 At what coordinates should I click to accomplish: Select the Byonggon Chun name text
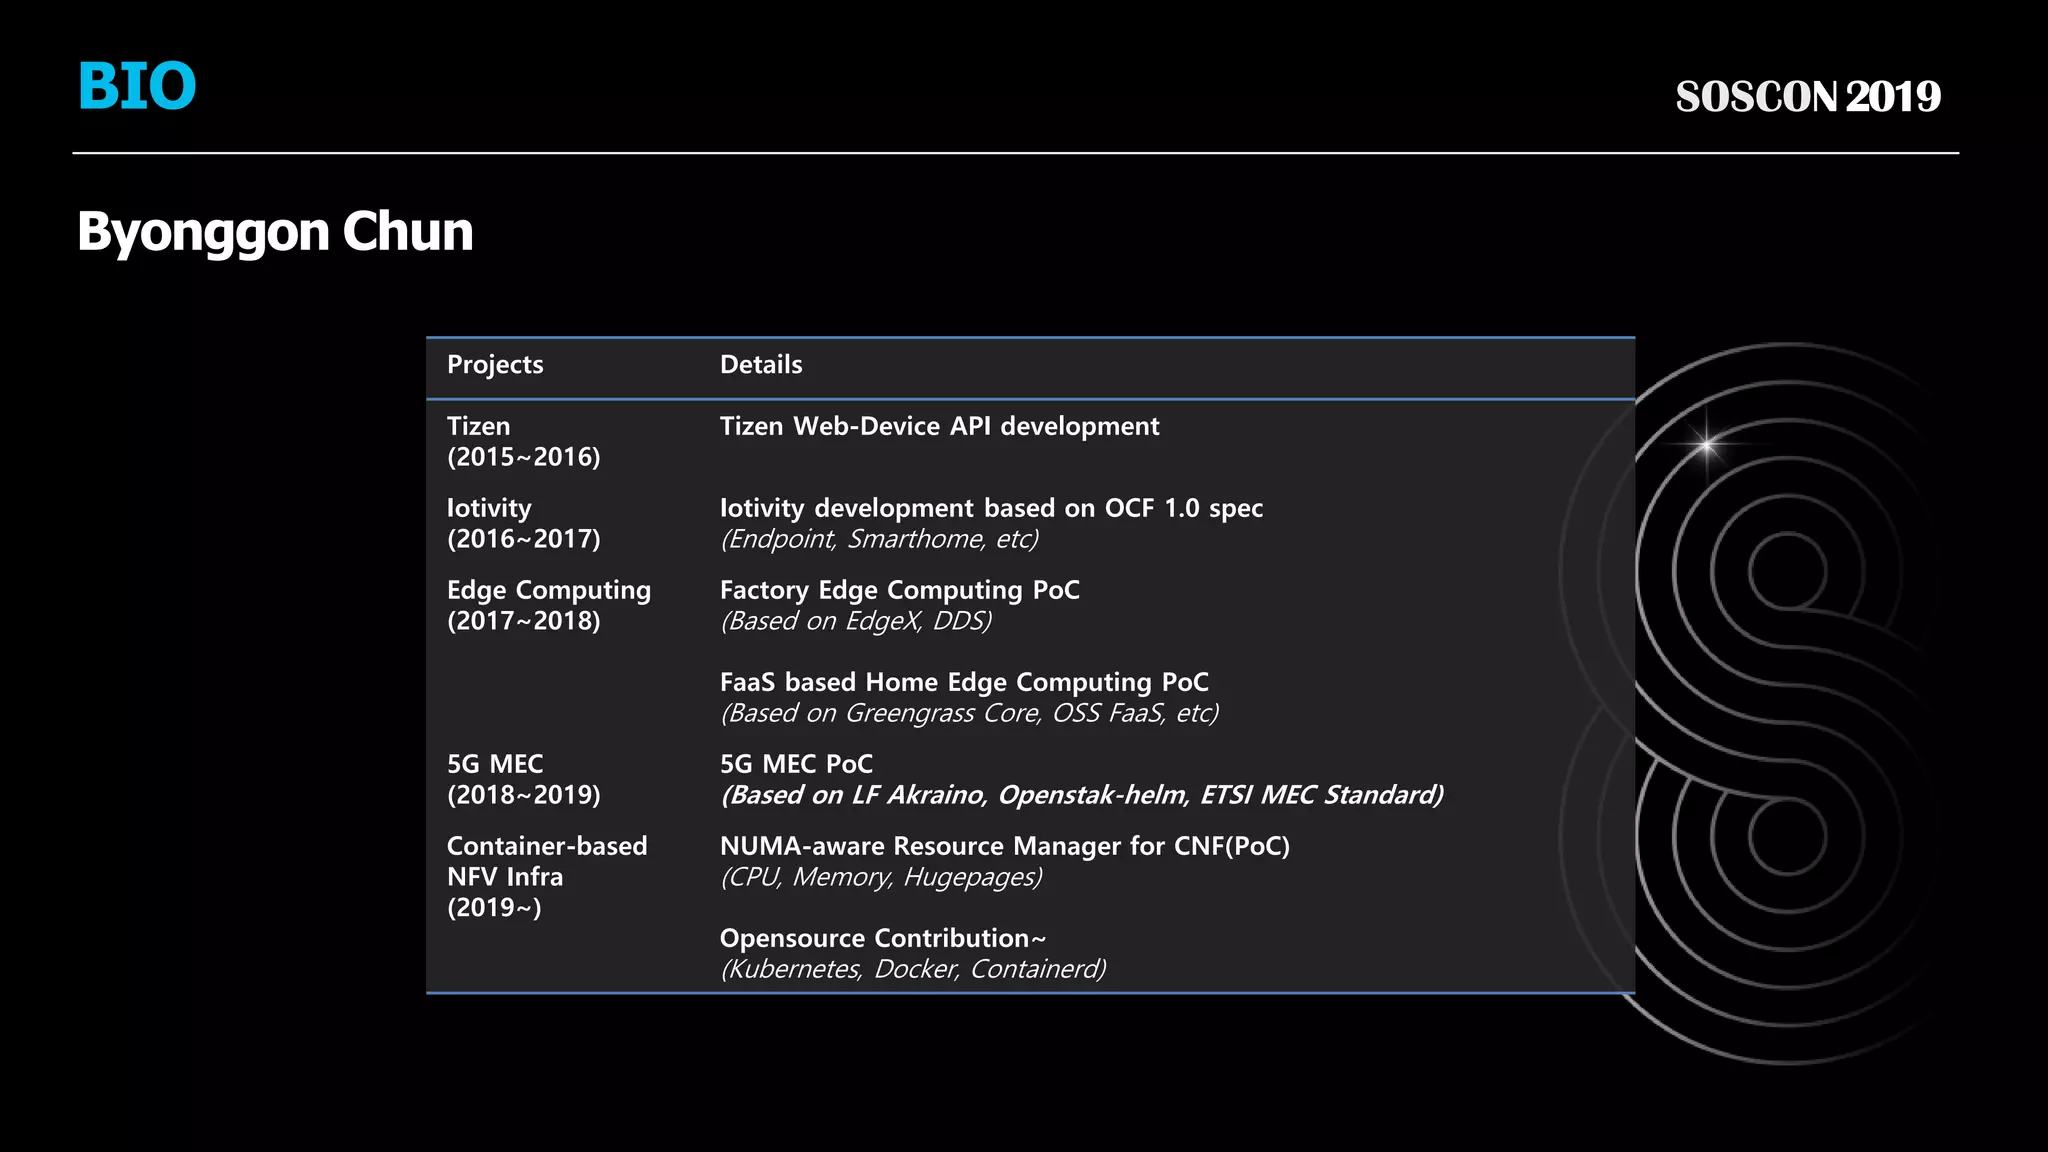(275, 232)
